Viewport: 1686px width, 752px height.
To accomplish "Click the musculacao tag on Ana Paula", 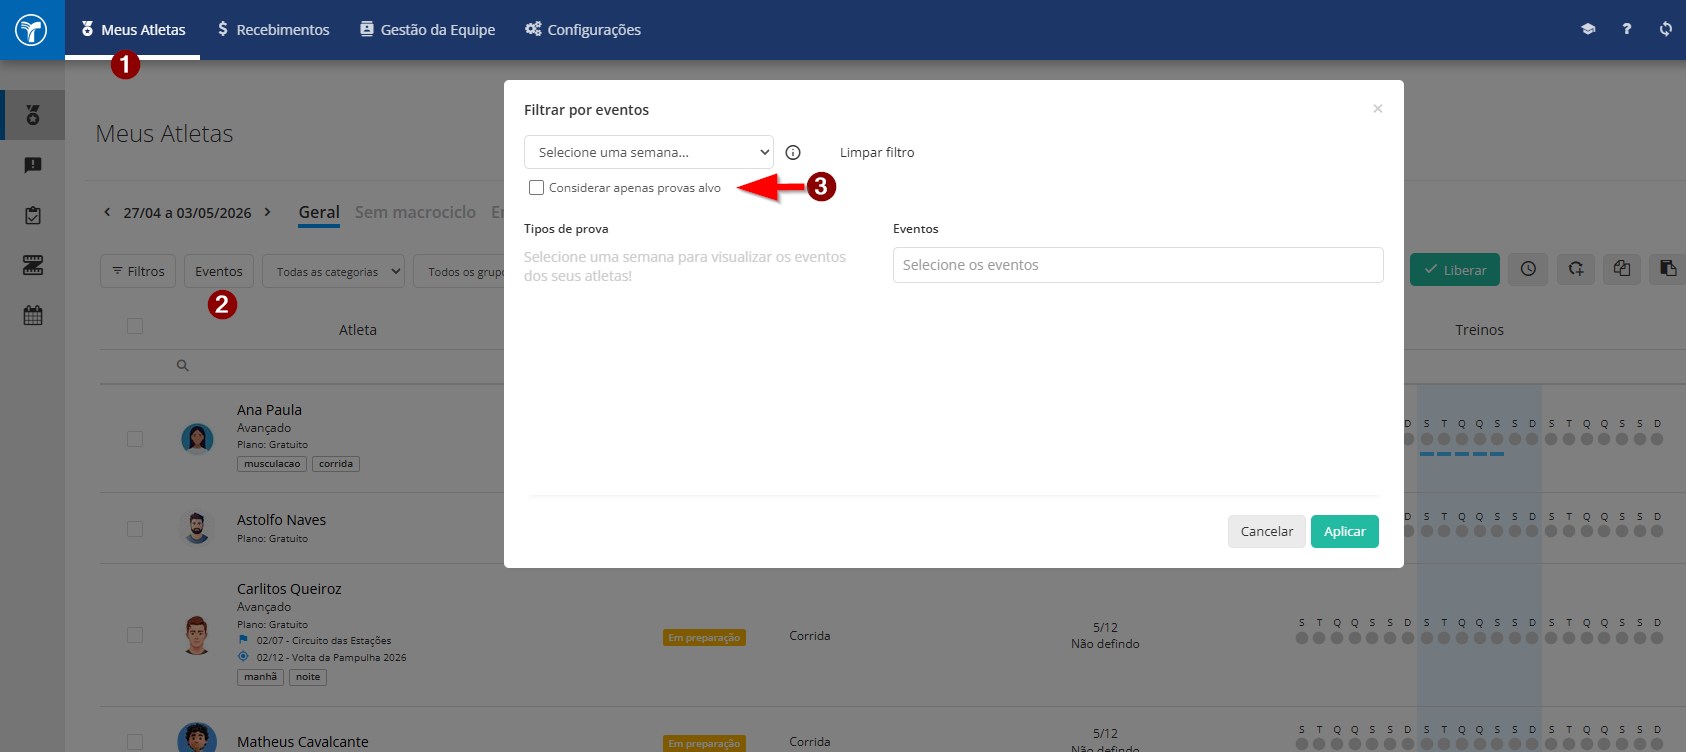I will pos(272,464).
